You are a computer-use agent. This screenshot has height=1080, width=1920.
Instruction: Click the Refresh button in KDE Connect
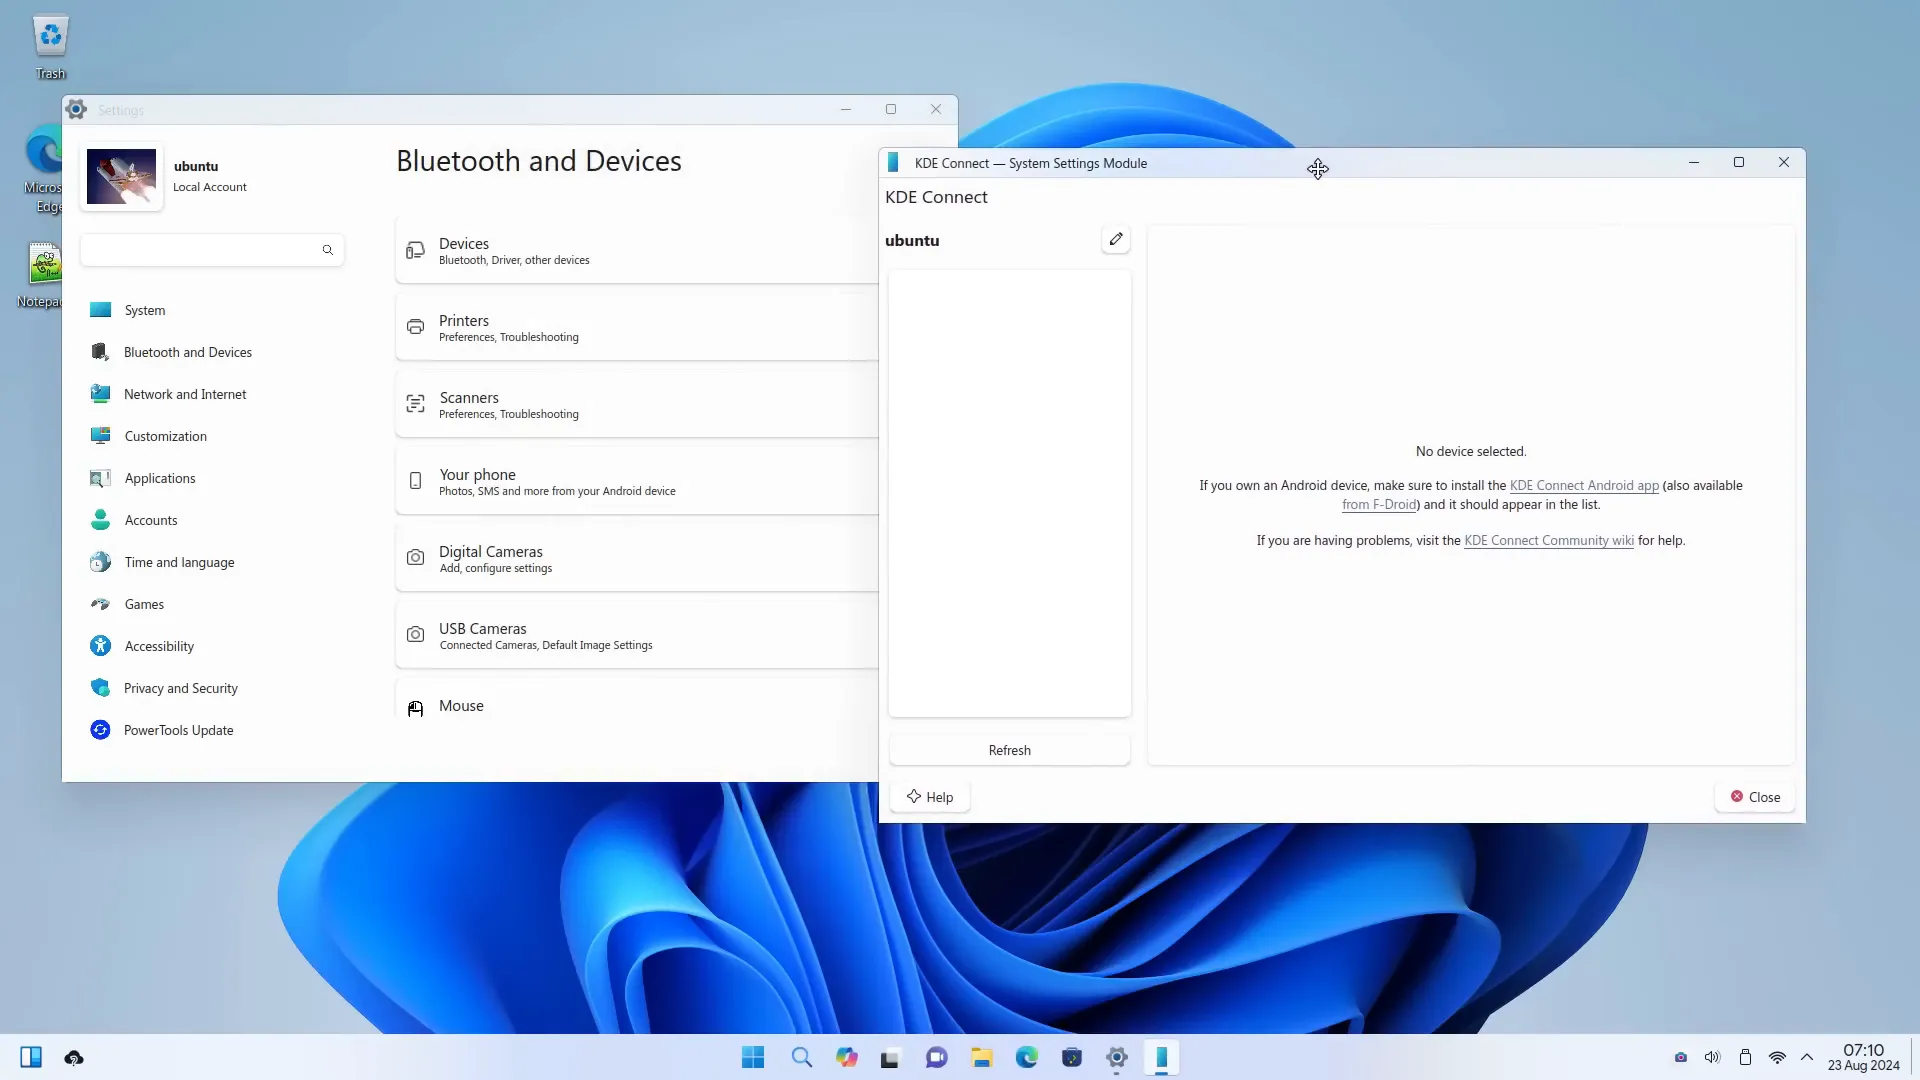[1009, 750]
